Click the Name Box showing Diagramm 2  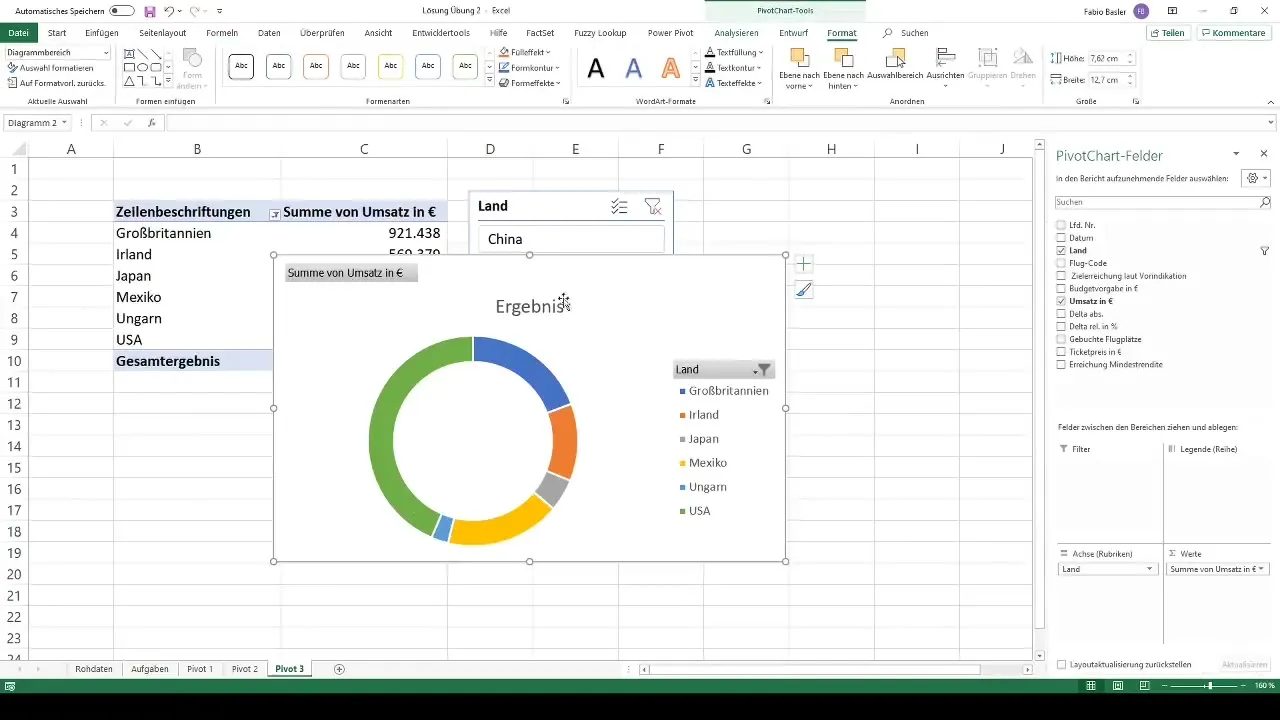tap(32, 123)
